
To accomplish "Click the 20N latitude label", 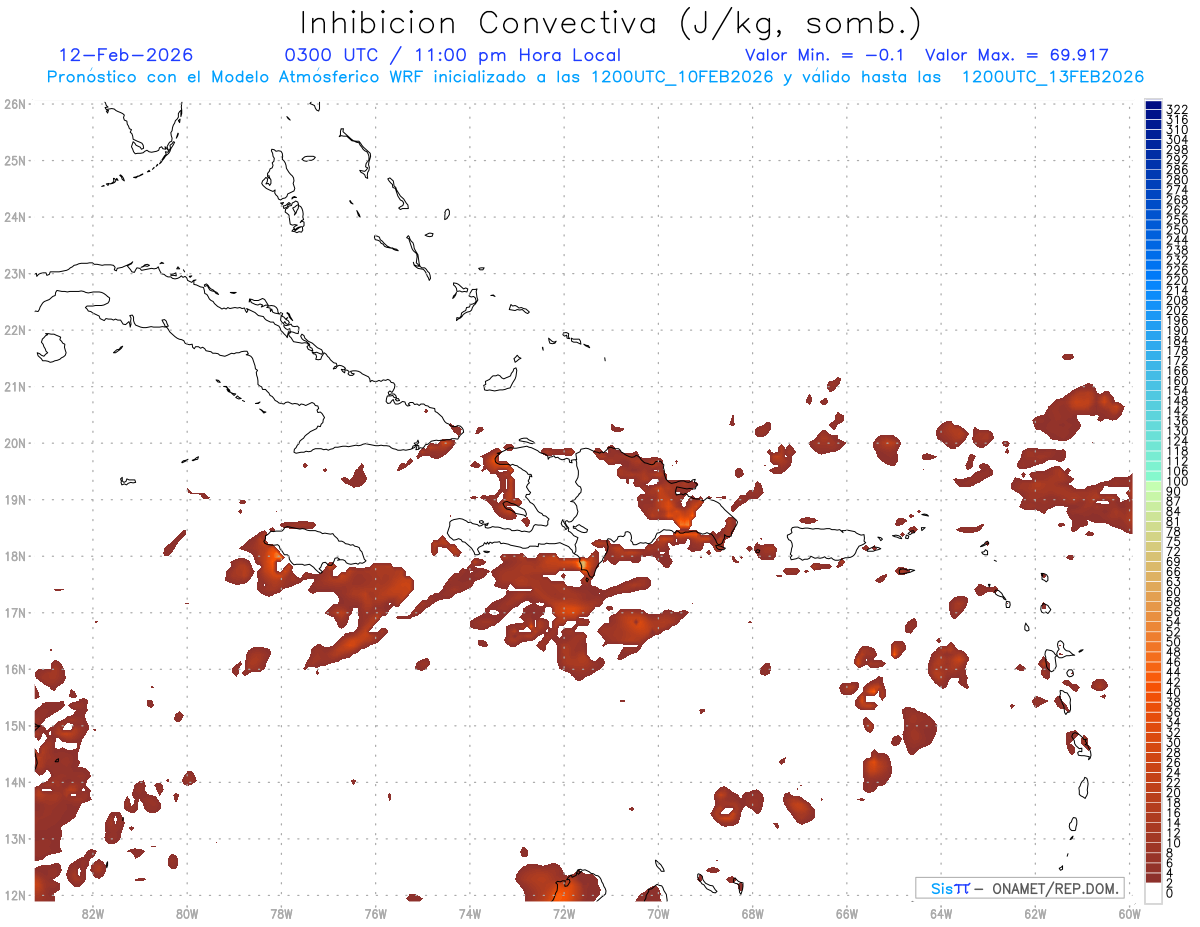I will [15, 443].
